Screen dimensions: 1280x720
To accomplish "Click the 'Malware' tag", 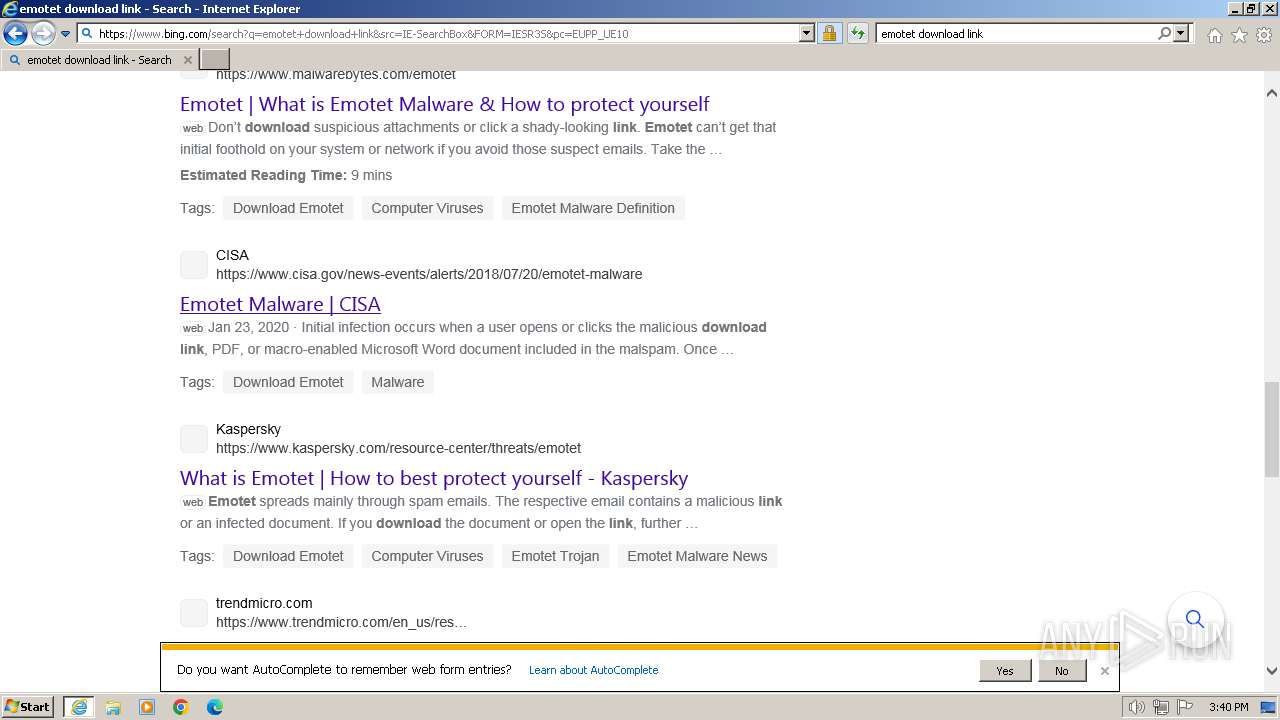I will click(x=398, y=382).
